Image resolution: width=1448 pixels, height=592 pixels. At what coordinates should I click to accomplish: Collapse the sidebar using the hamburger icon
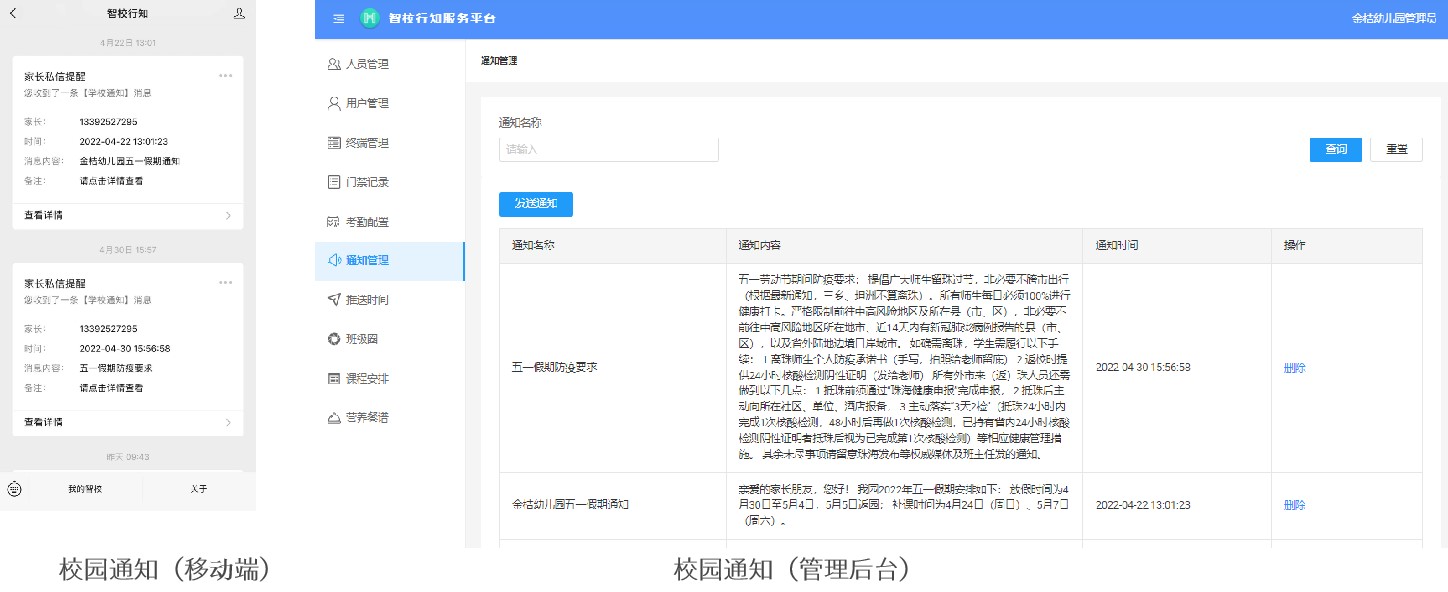338,18
